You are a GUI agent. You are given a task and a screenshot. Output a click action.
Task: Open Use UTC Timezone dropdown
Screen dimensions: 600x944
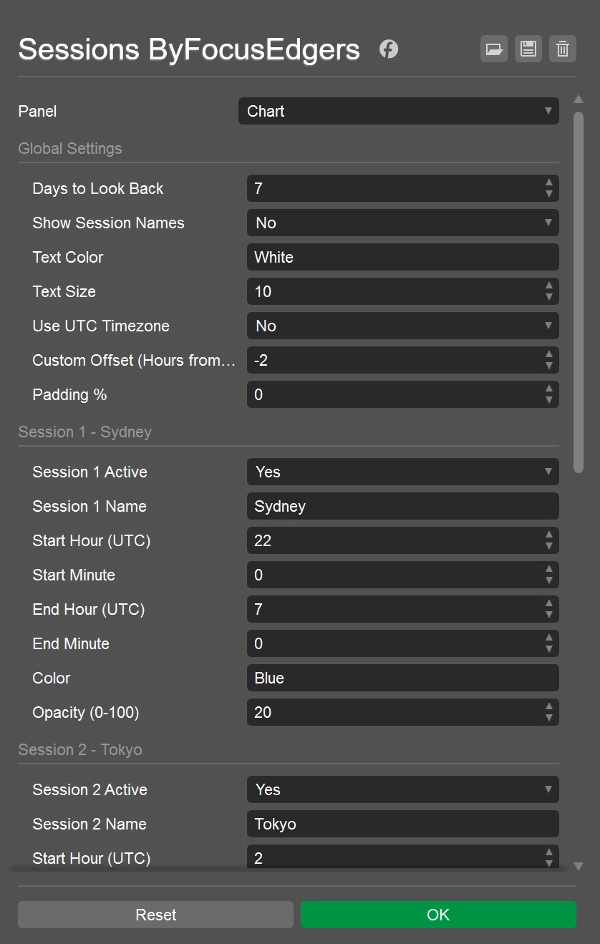coord(402,326)
